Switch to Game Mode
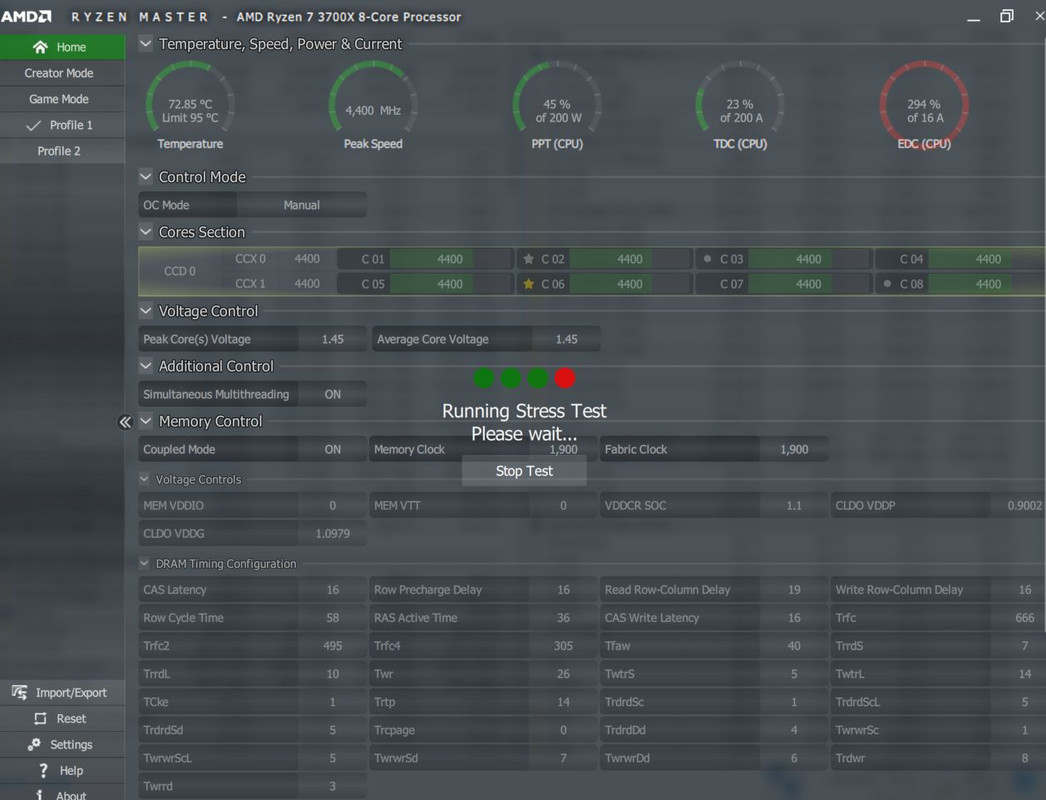Image resolution: width=1046 pixels, height=800 pixels. [63, 99]
